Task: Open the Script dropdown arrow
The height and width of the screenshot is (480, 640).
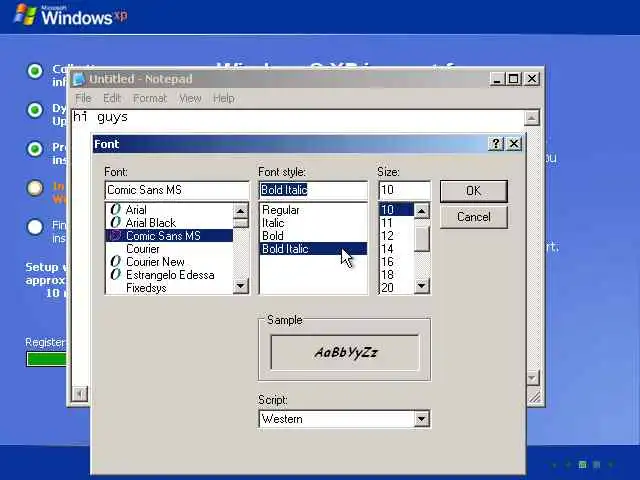Action: (x=422, y=419)
